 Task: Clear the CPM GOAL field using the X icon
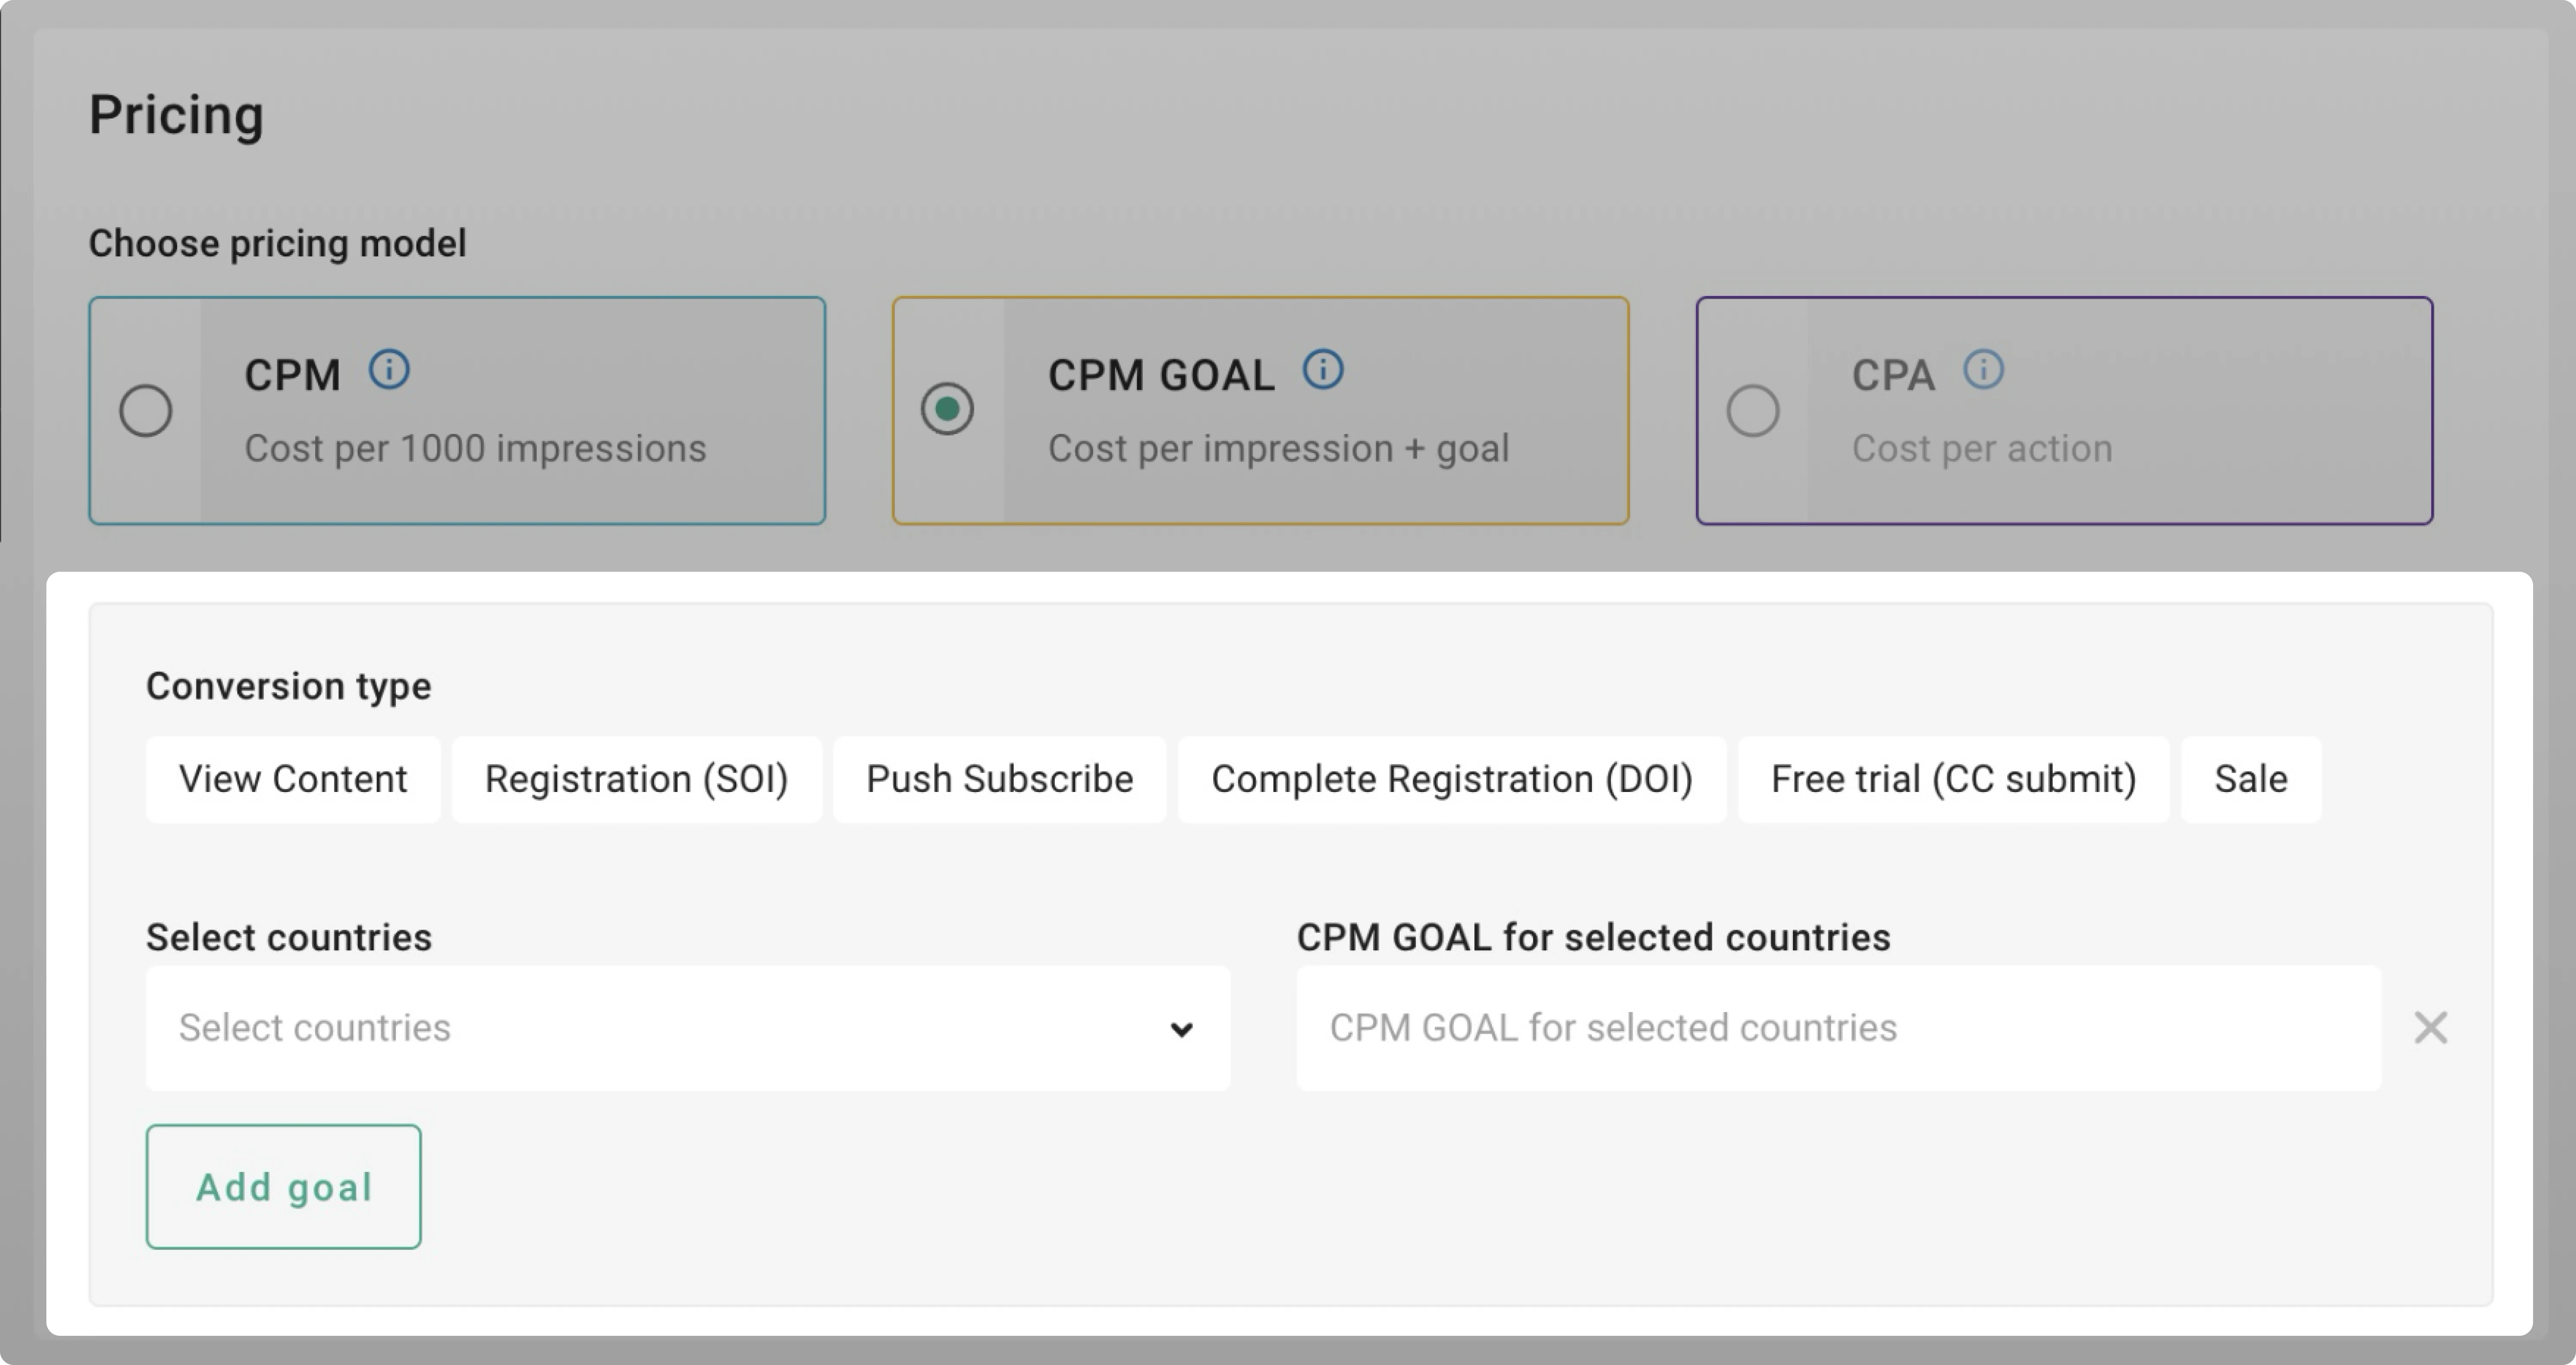pyautogui.click(x=2430, y=1027)
